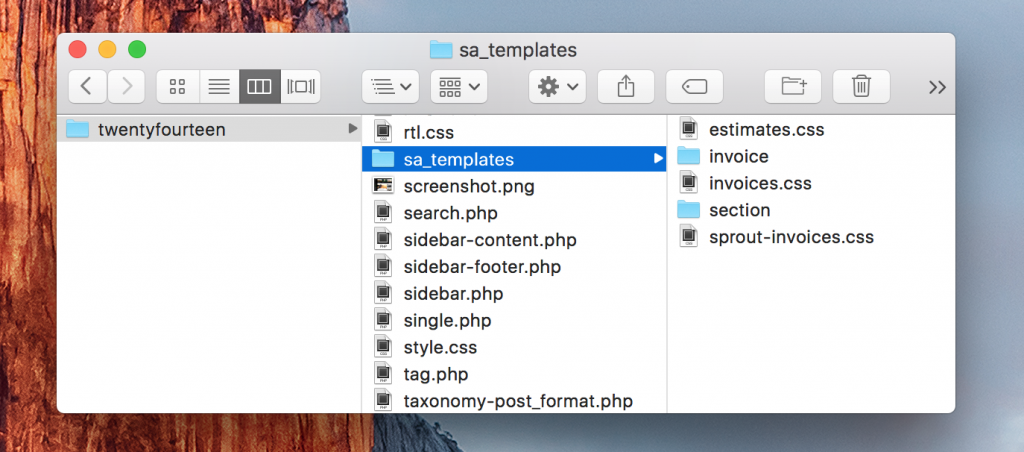Select estimates.css file
This screenshot has width=1024, height=452.
click(810, 129)
